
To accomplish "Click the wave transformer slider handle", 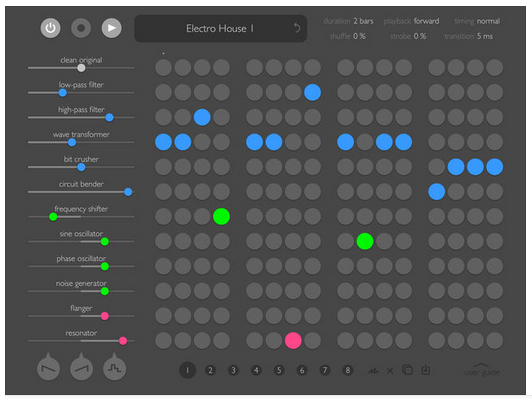I will coord(72,142).
